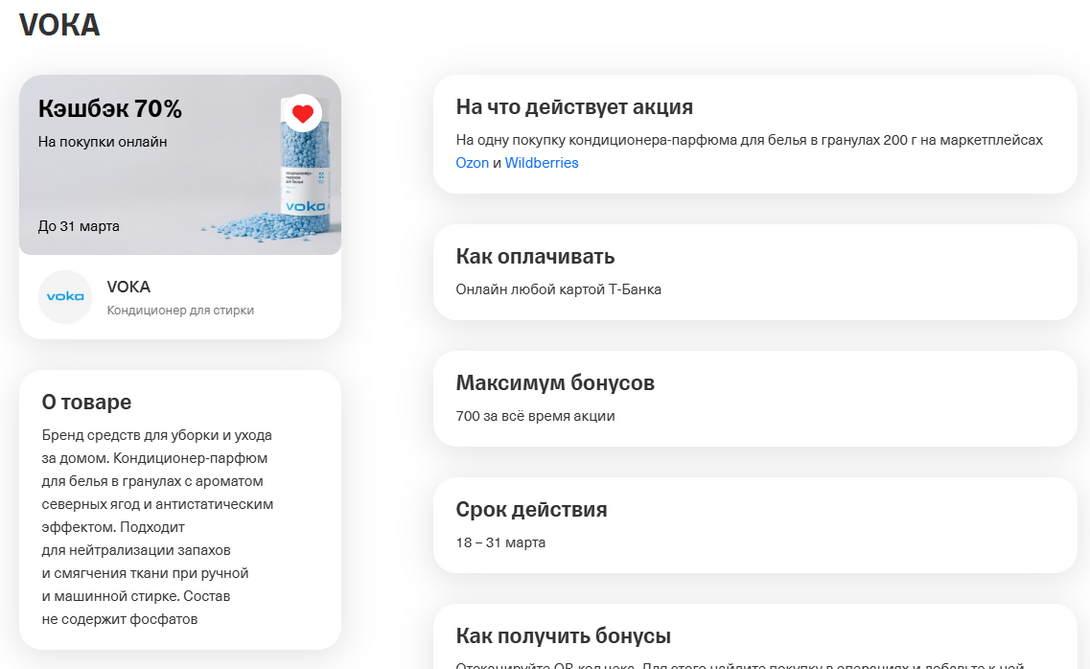
Task: Click the 'На что действует акция' heading
Action: click(574, 107)
